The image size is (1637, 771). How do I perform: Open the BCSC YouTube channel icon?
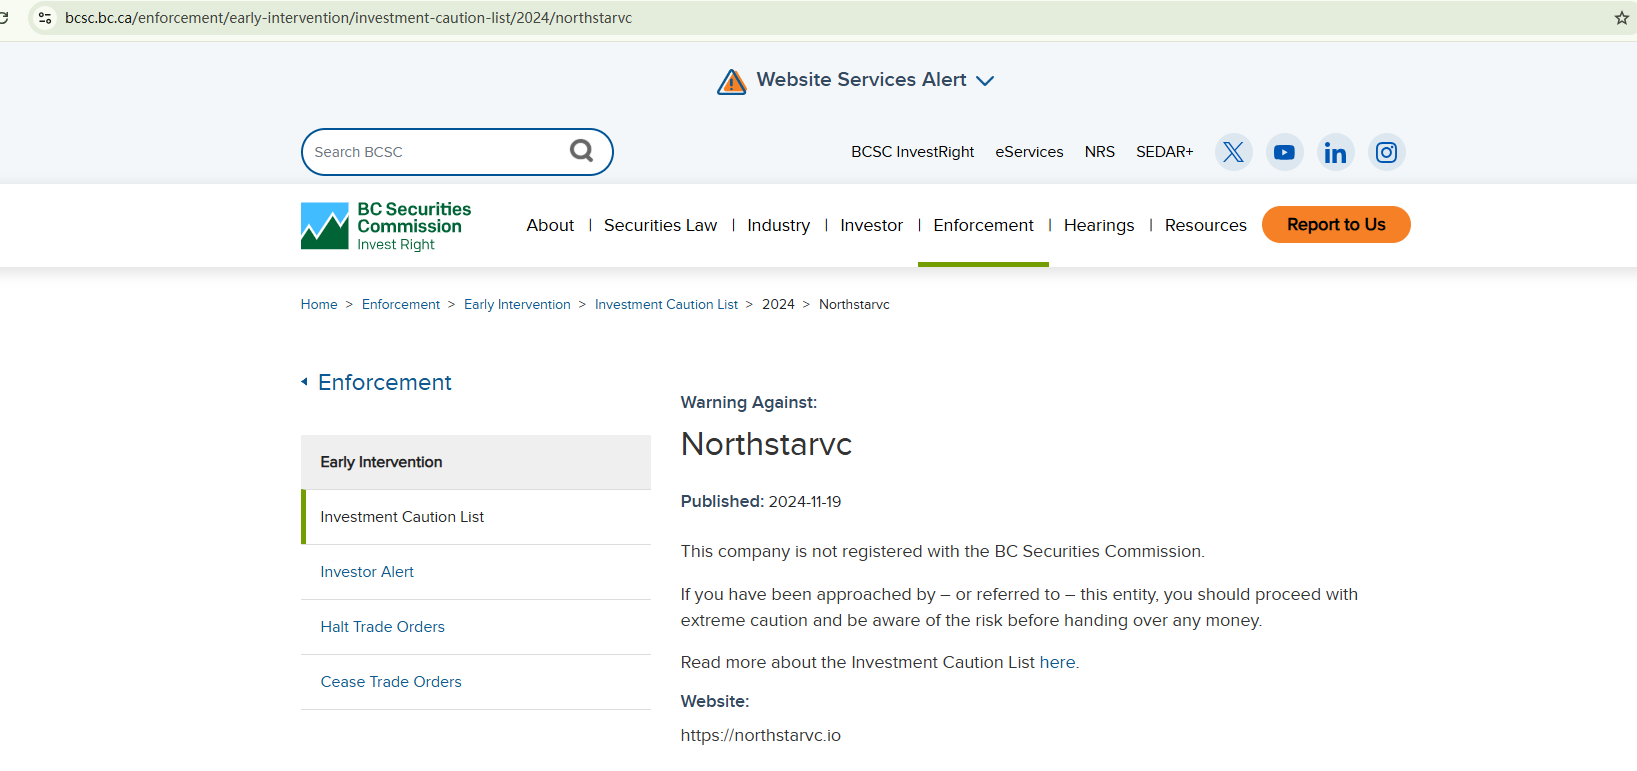[x=1284, y=152]
